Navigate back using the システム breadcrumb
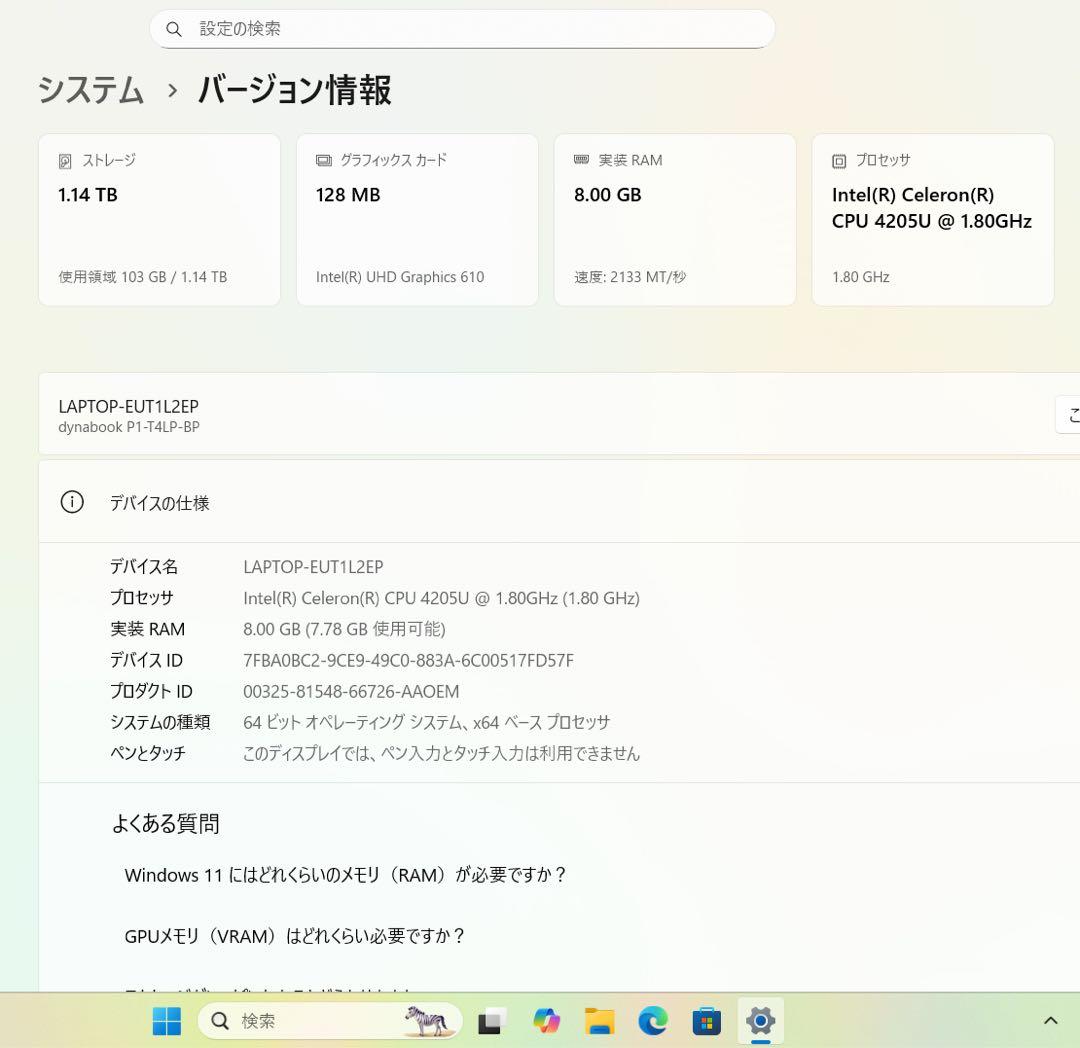Image resolution: width=1080 pixels, height=1048 pixels. [x=90, y=90]
